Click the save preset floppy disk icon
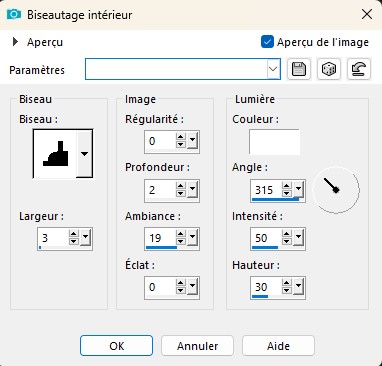382x366 pixels. tap(299, 69)
